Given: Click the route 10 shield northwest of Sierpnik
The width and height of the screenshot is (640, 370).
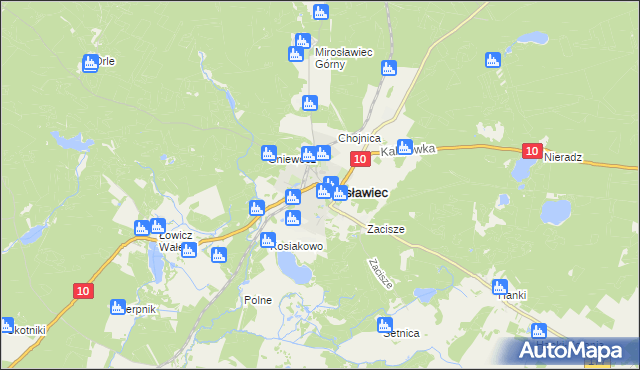Looking at the screenshot, I should coord(83,291).
